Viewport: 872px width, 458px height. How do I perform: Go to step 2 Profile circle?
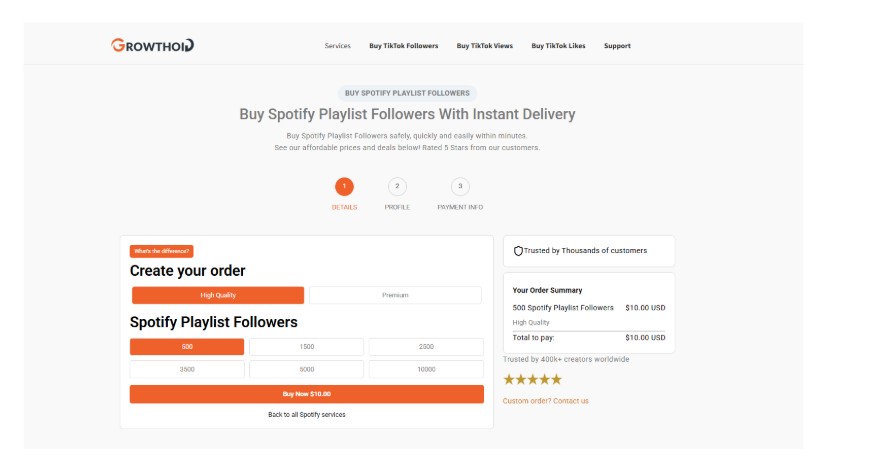pyautogui.click(x=397, y=186)
